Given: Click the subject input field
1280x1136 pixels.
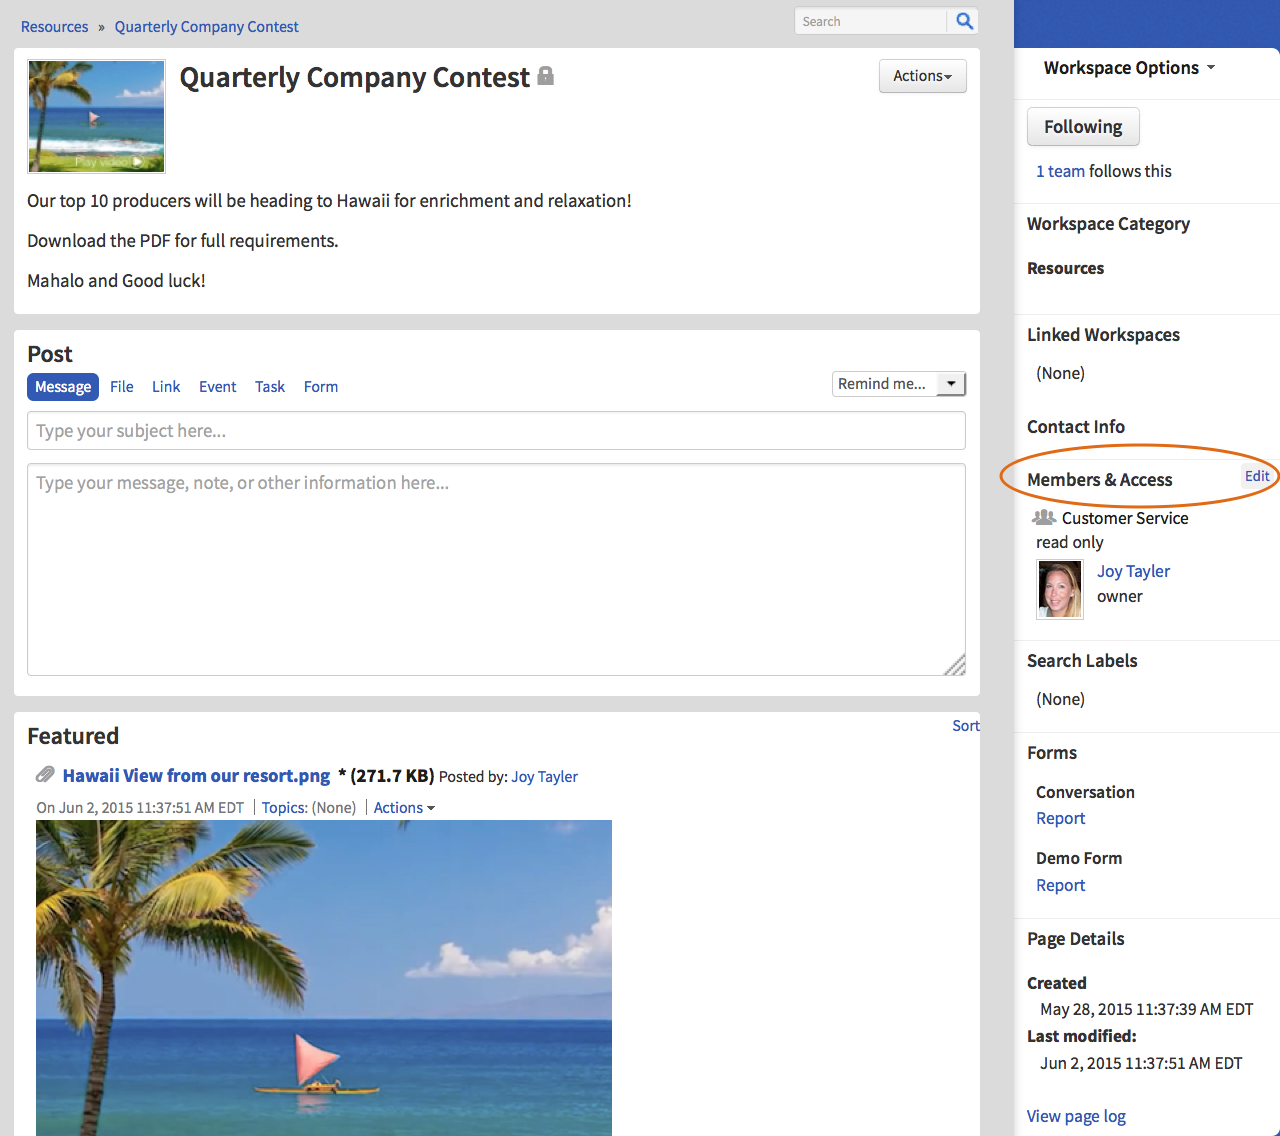Looking at the screenshot, I should point(496,431).
